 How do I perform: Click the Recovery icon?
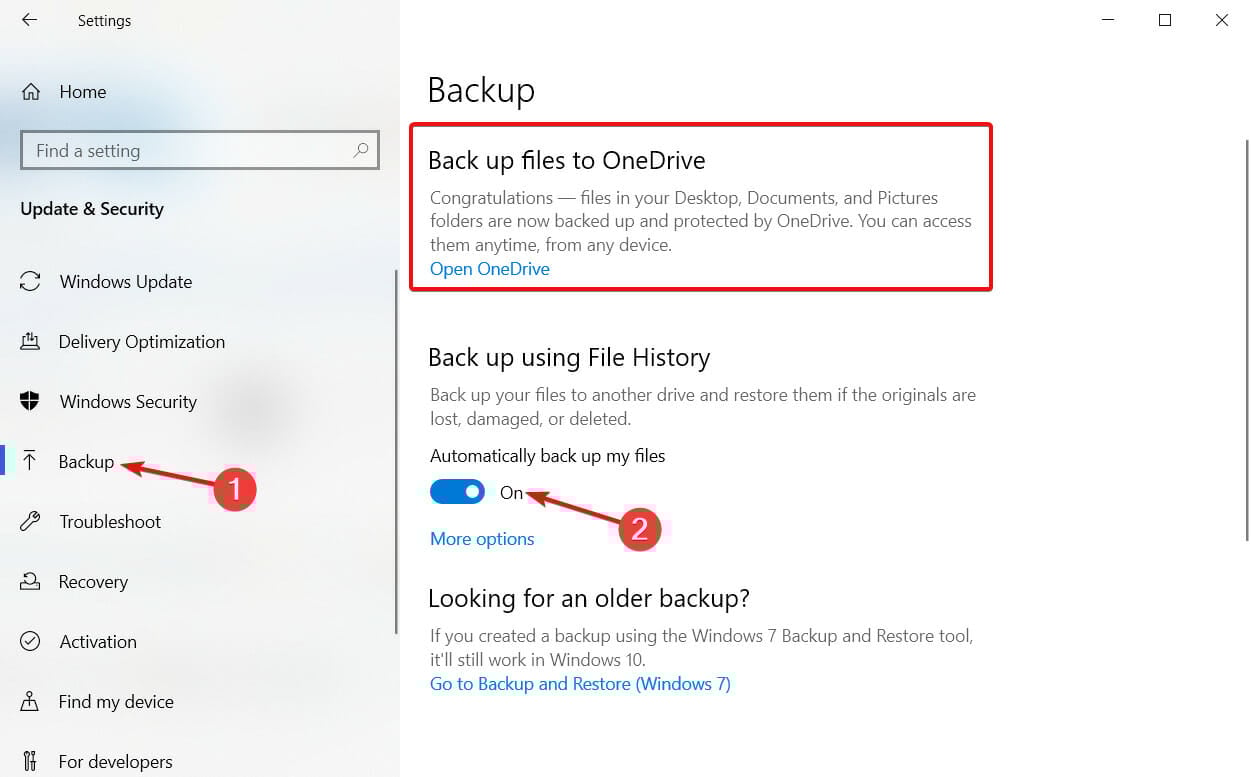[x=30, y=582]
